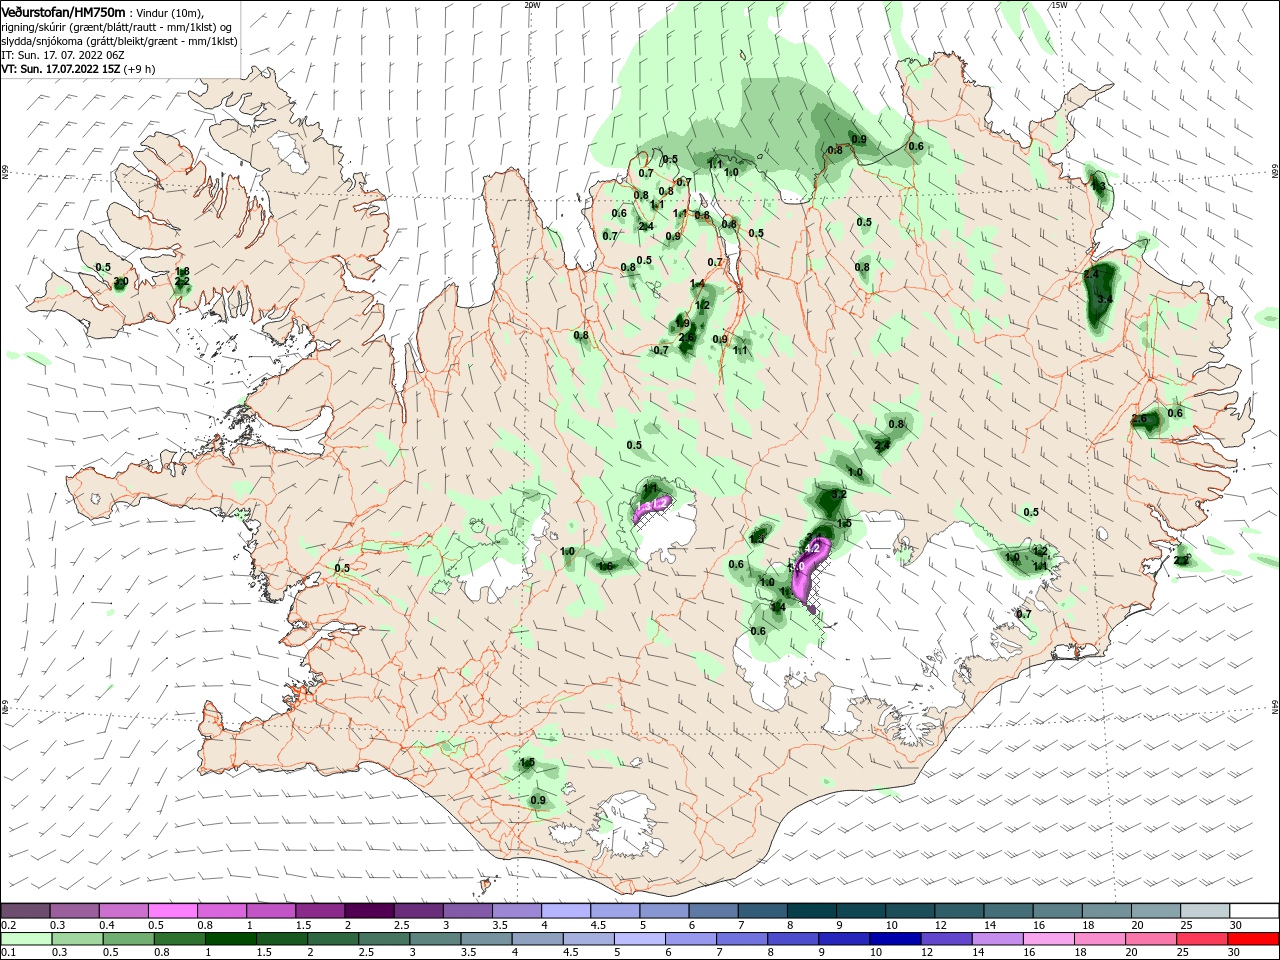Click the 4.2 precipitation value on the map

coord(813,548)
